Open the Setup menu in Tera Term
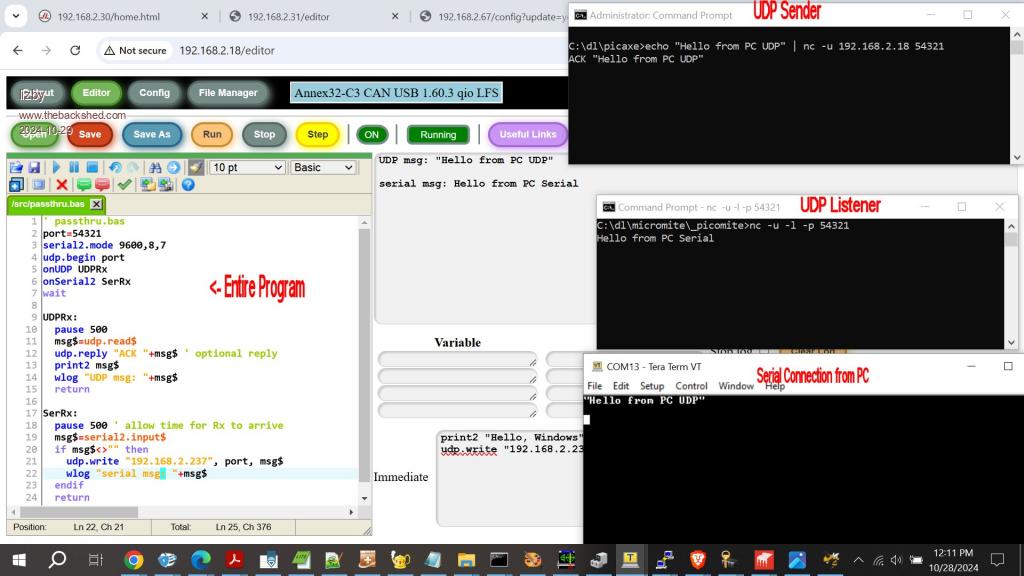The height and width of the screenshot is (576, 1024). coord(652,386)
